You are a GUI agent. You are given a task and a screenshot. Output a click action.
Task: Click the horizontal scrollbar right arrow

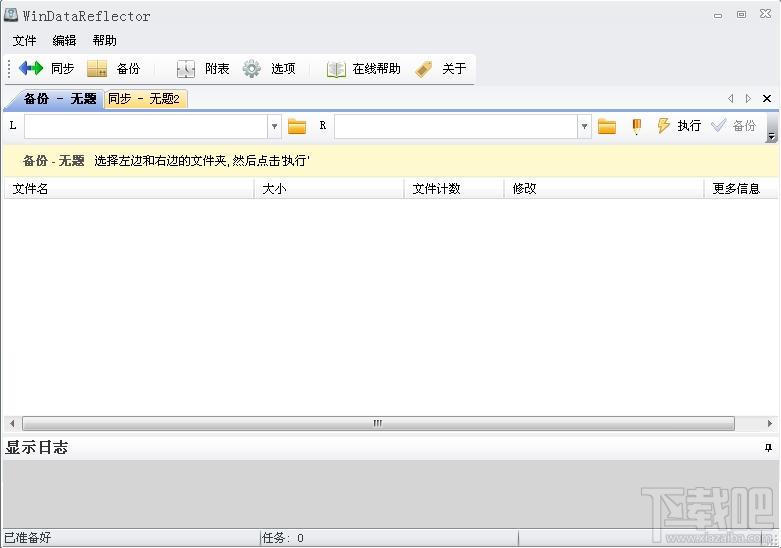click(770, 423)
